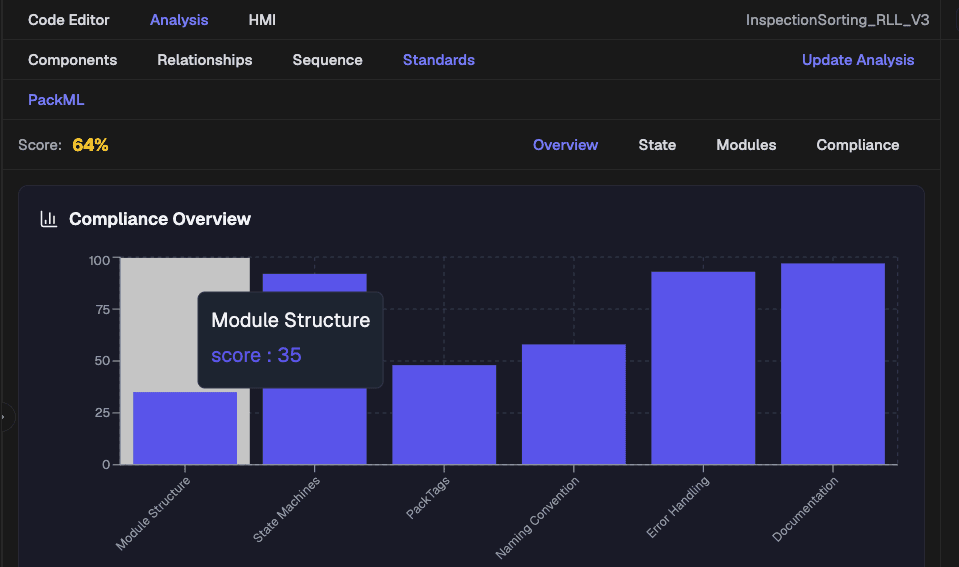
Task: Select the Standards sub-tab
Action: tap(439, 60)
